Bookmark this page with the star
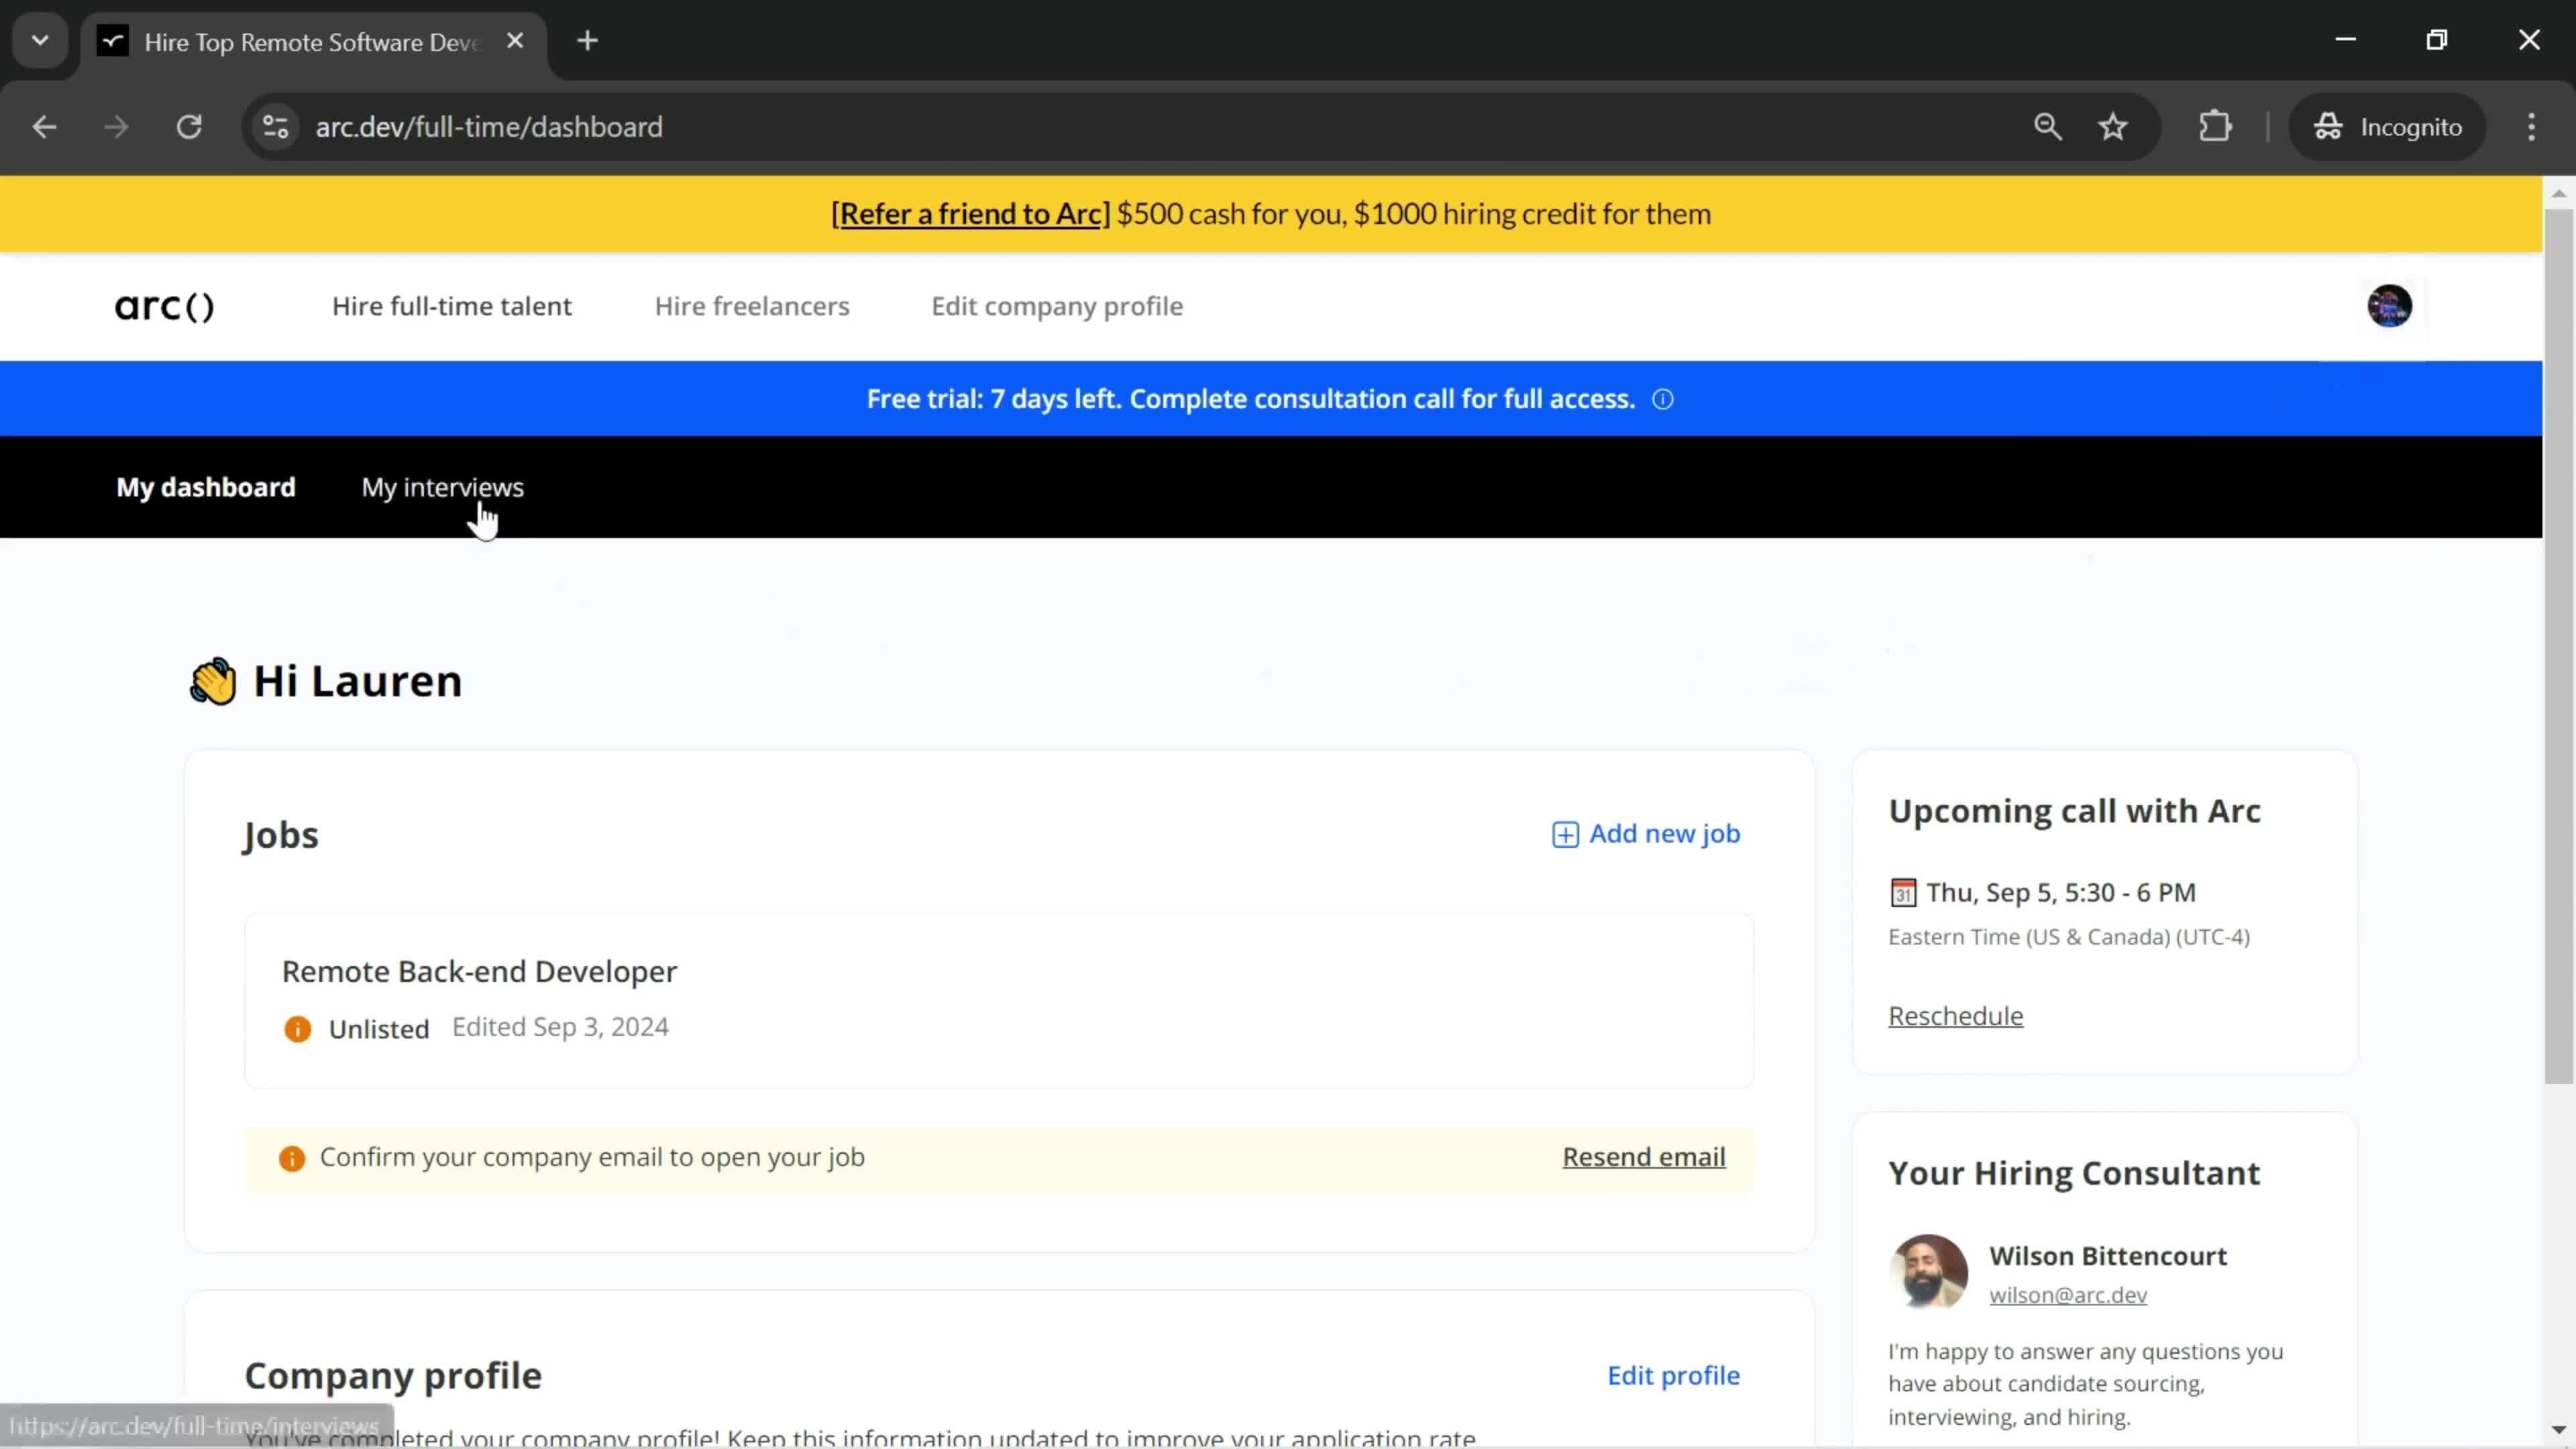2576x1449 pixels. [x=2113, y=127]
